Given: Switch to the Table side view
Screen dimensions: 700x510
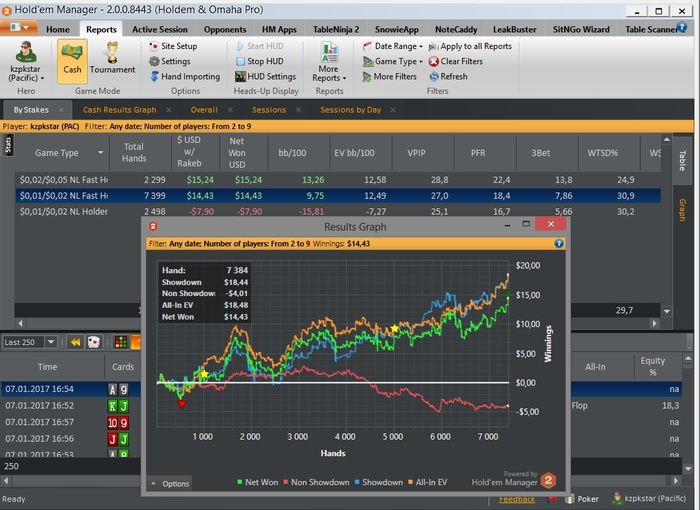Looking at the screenshot, I should pyautogui.click(x=682, y=161).
